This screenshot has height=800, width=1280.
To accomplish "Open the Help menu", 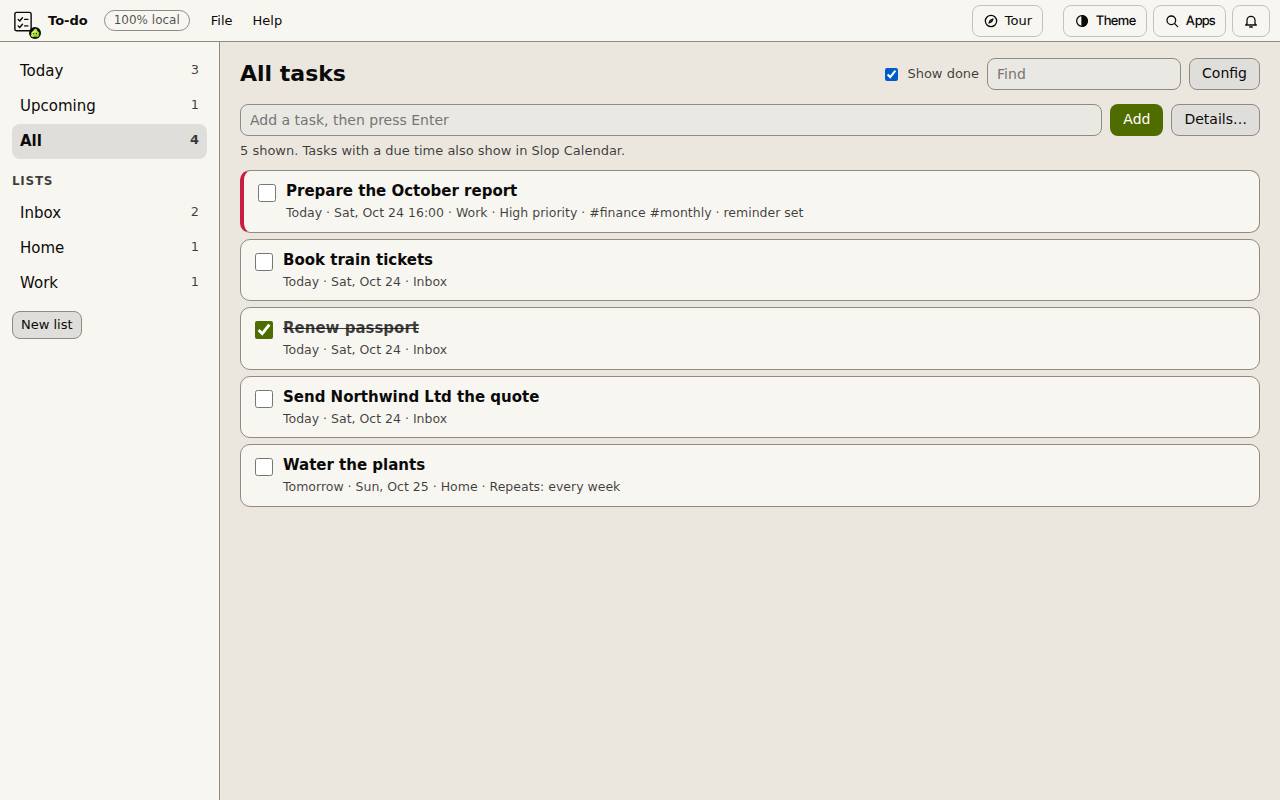I will pos(267,21).
